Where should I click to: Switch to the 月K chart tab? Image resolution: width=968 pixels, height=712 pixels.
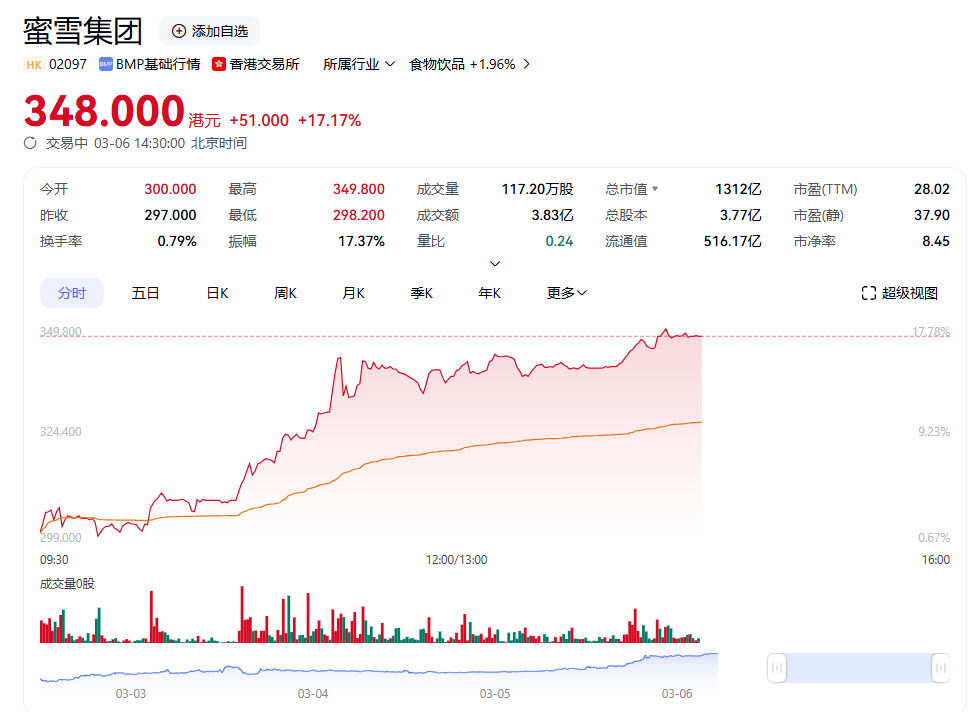pyautogui.click(x=353, y=293)
